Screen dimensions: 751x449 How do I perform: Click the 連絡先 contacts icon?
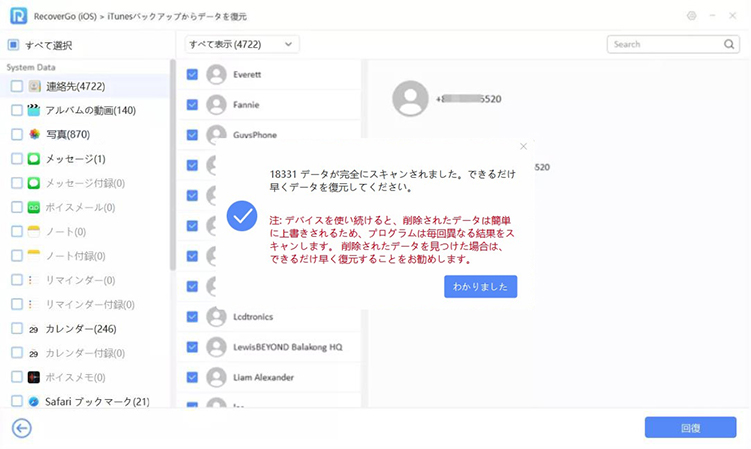(x=34, y=86)
